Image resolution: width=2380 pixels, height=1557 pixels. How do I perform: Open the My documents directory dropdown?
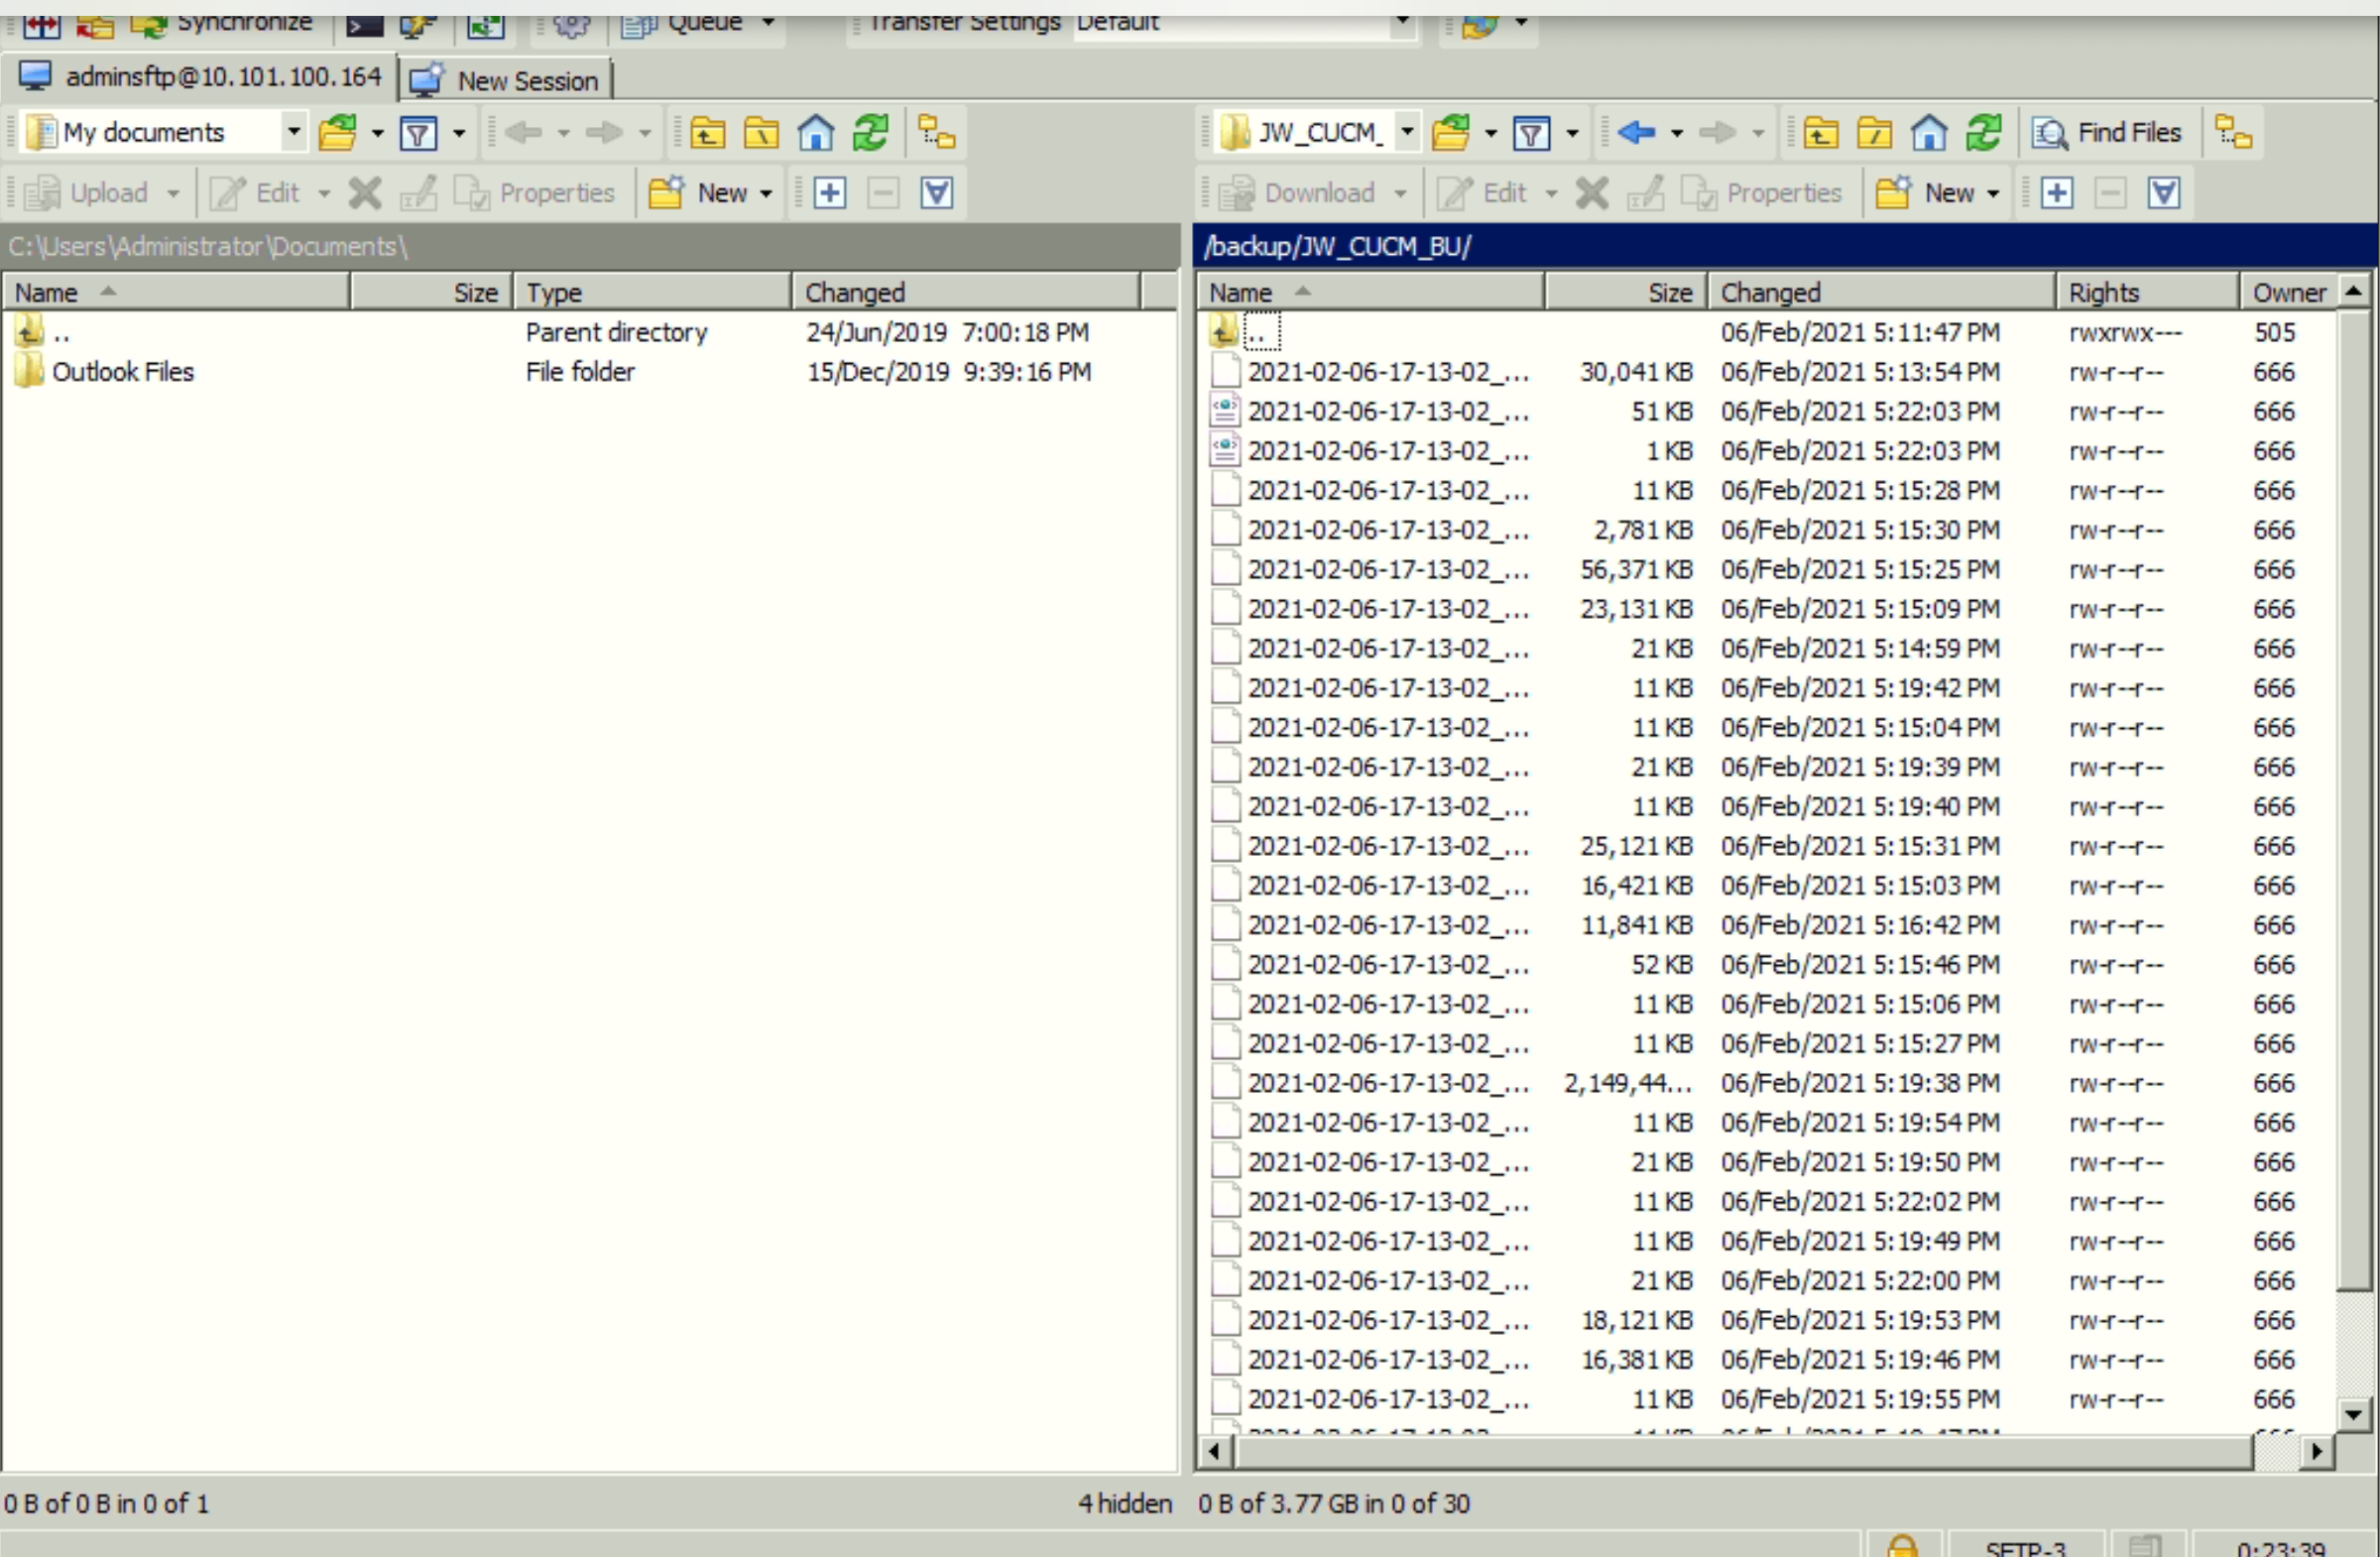(293, 131)
